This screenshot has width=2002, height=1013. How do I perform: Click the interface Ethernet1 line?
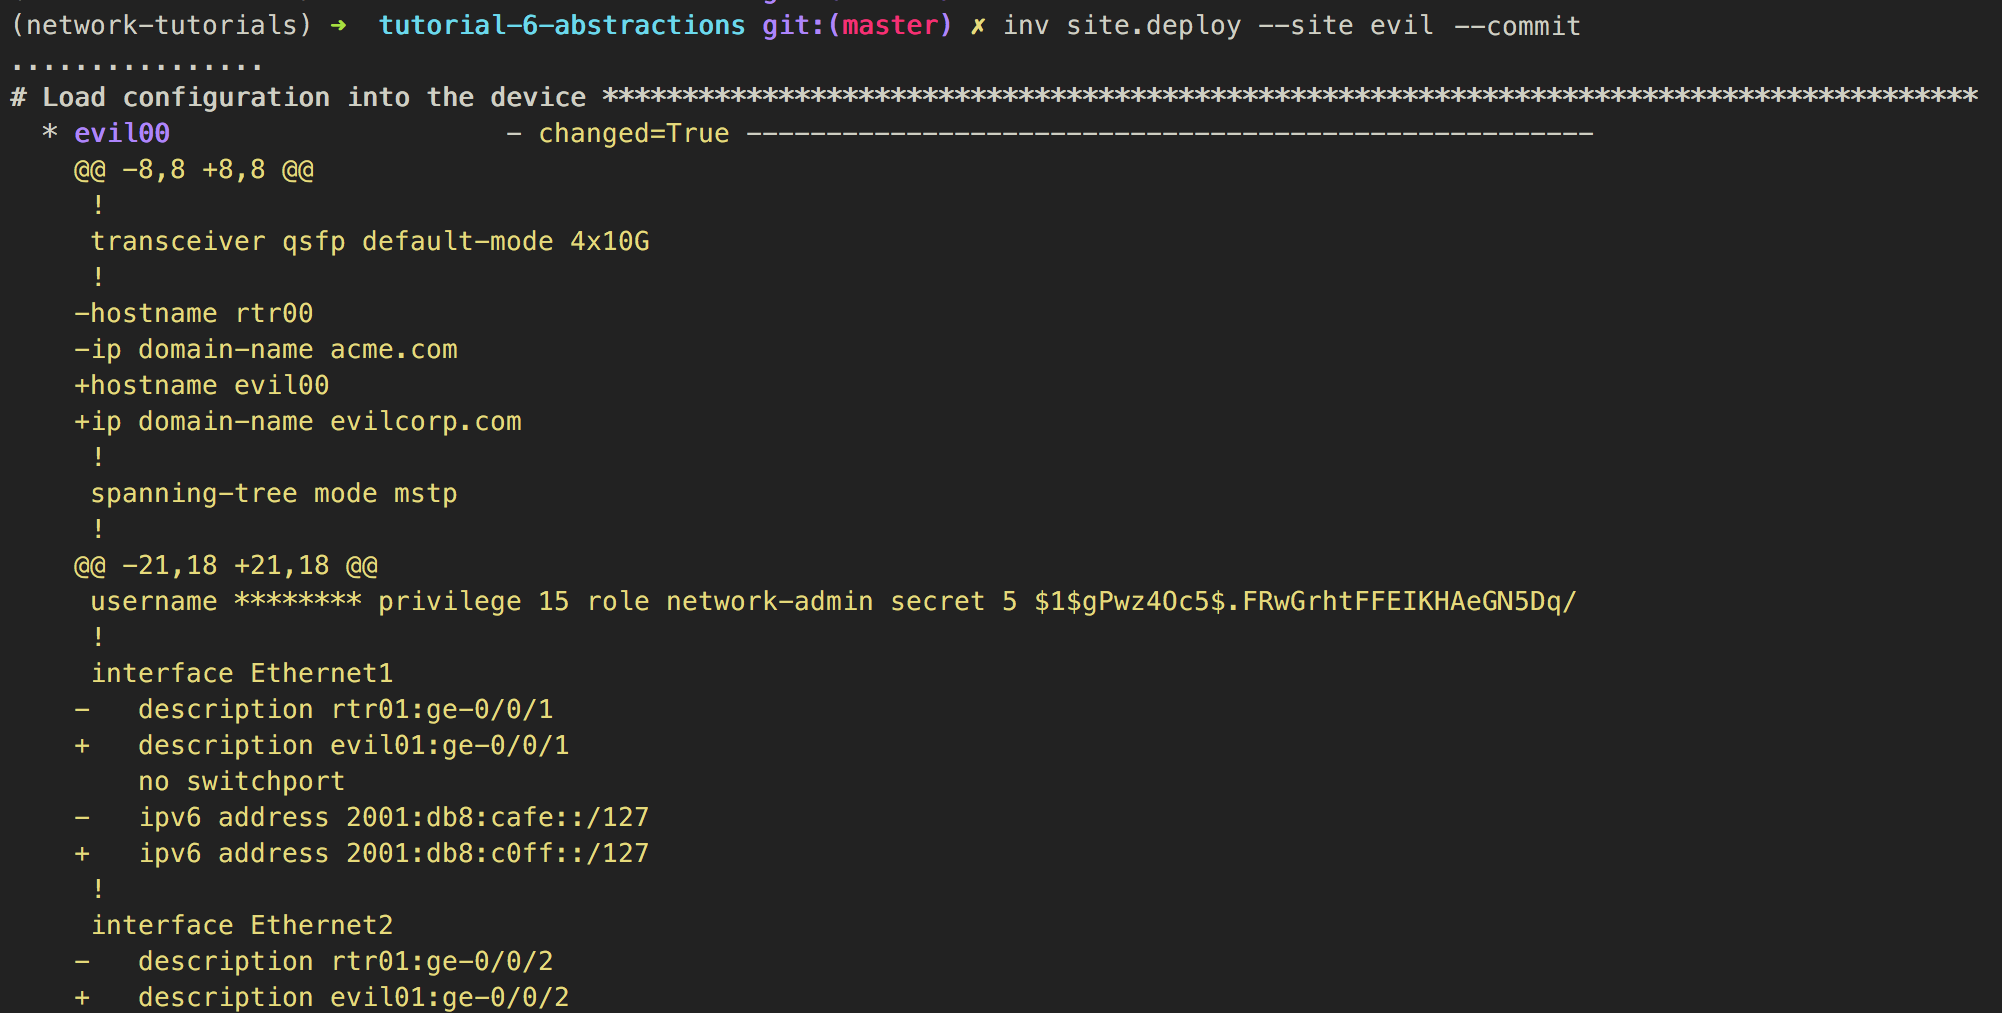tap(242, 673)
